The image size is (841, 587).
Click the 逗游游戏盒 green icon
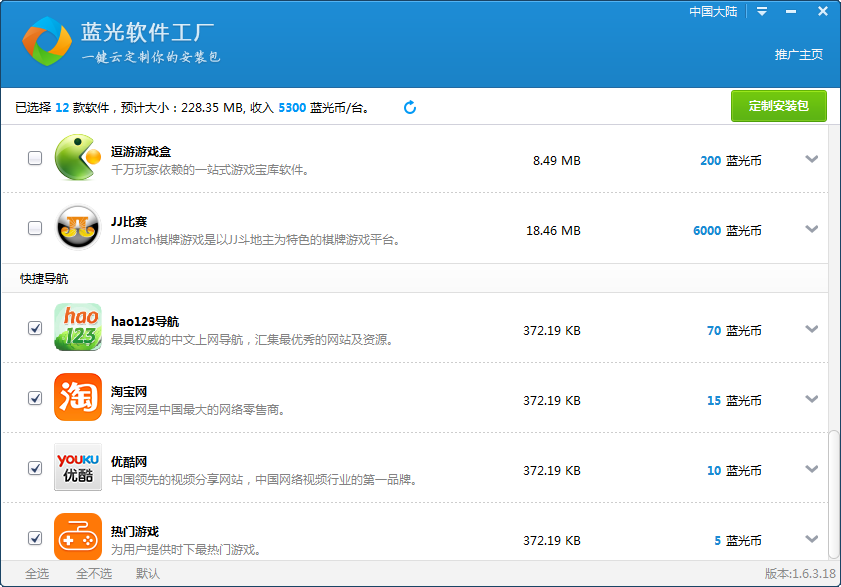tap(77, 158)
